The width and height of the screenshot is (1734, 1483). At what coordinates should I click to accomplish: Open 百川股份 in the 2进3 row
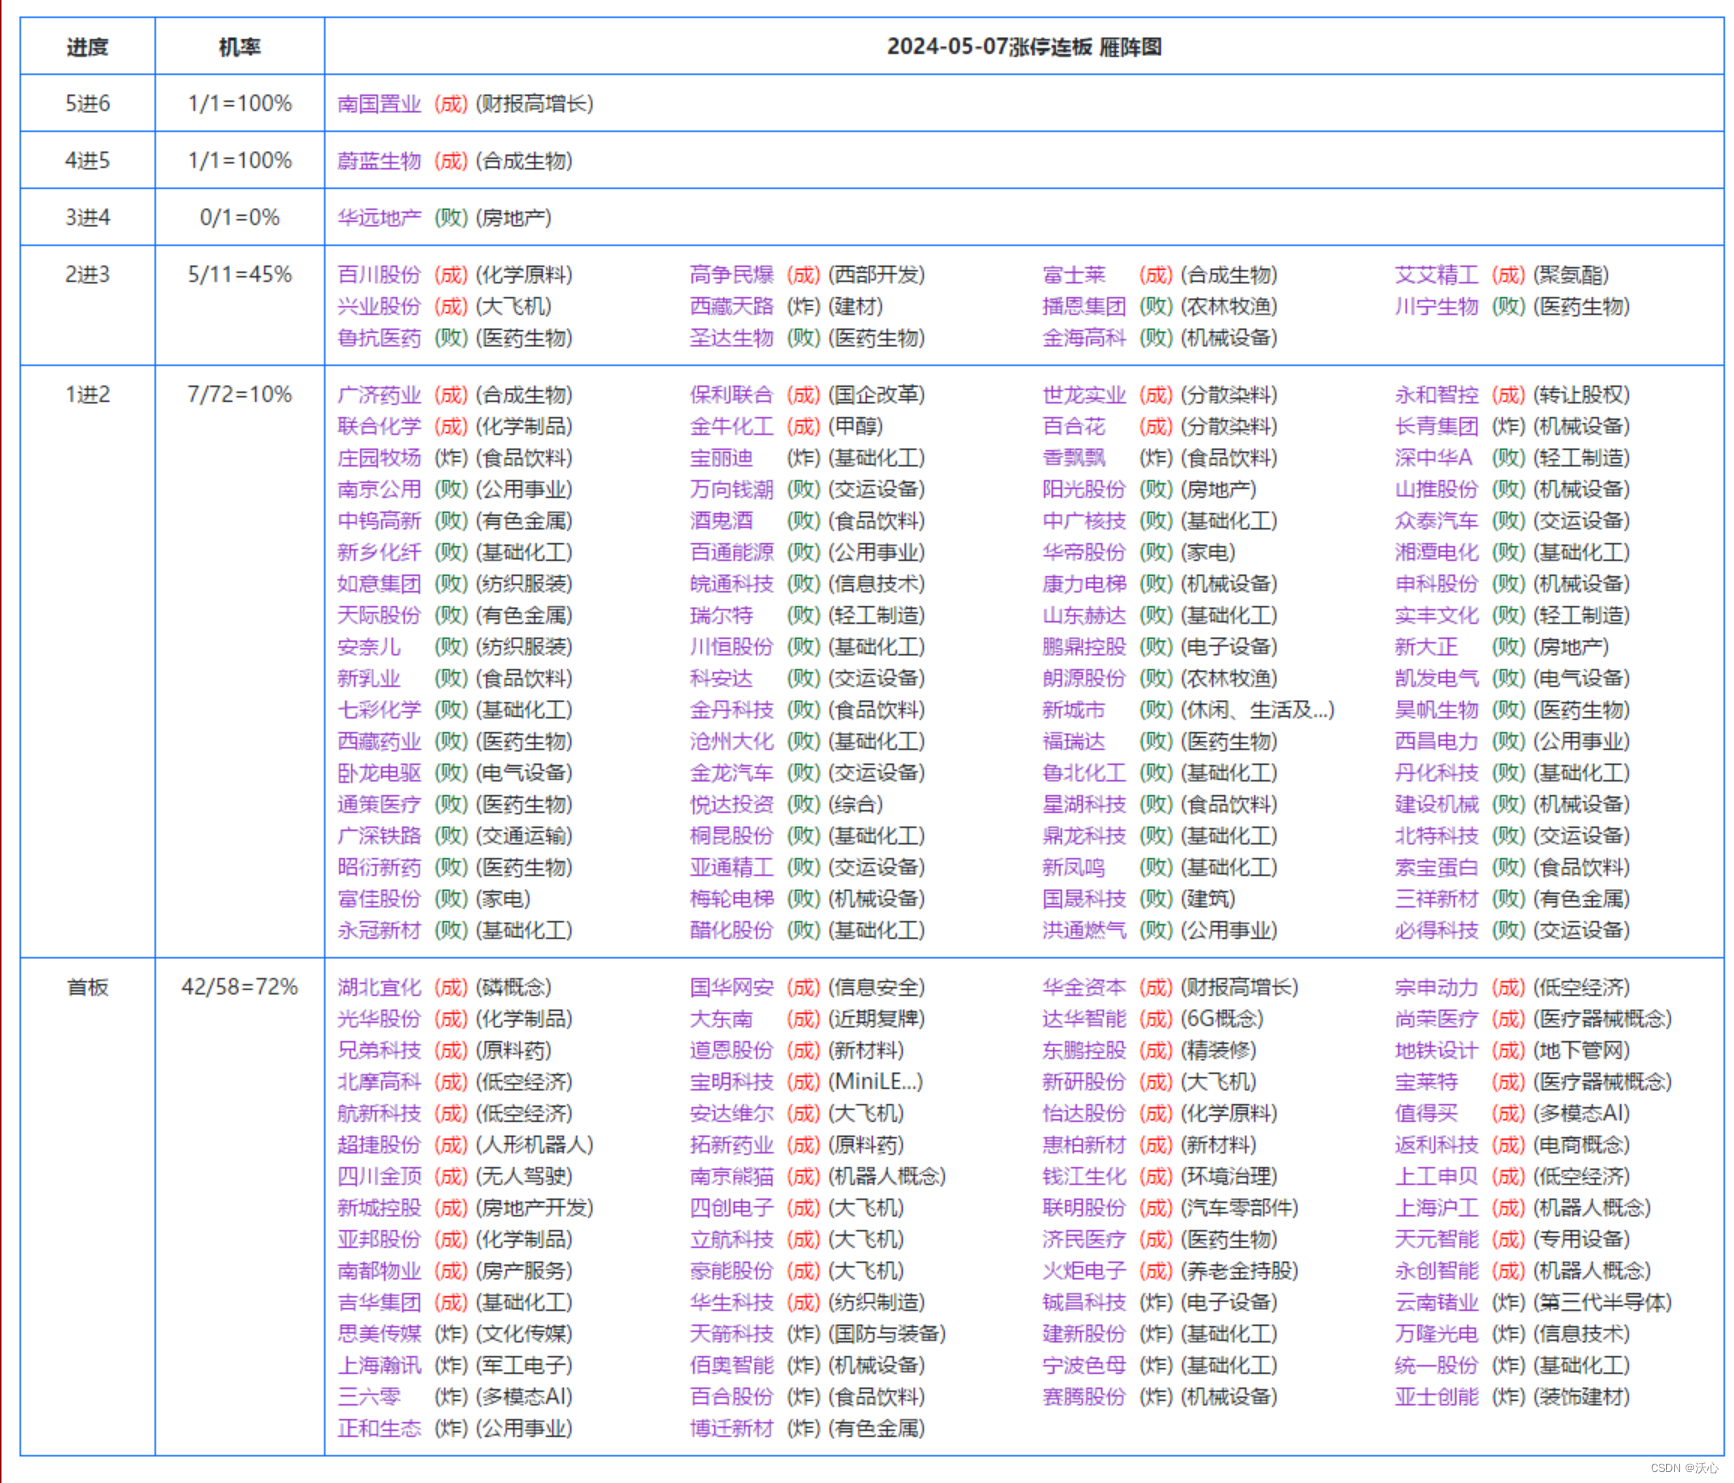coord(379,275)
